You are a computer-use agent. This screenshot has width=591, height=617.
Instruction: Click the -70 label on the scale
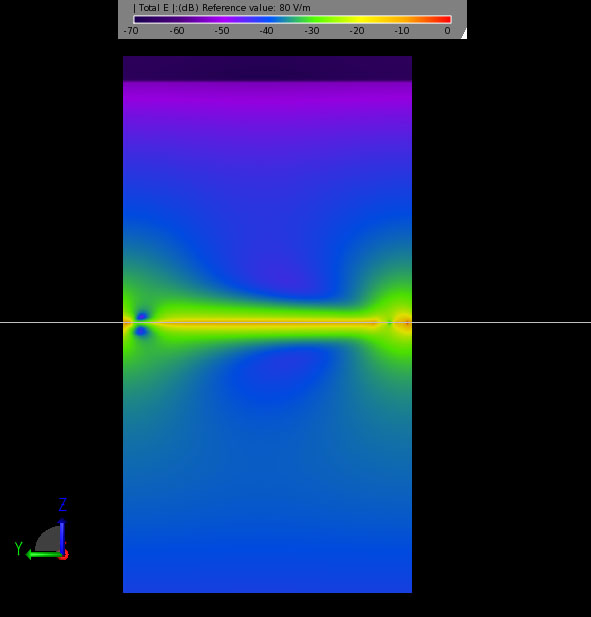(x=131, y=31)
